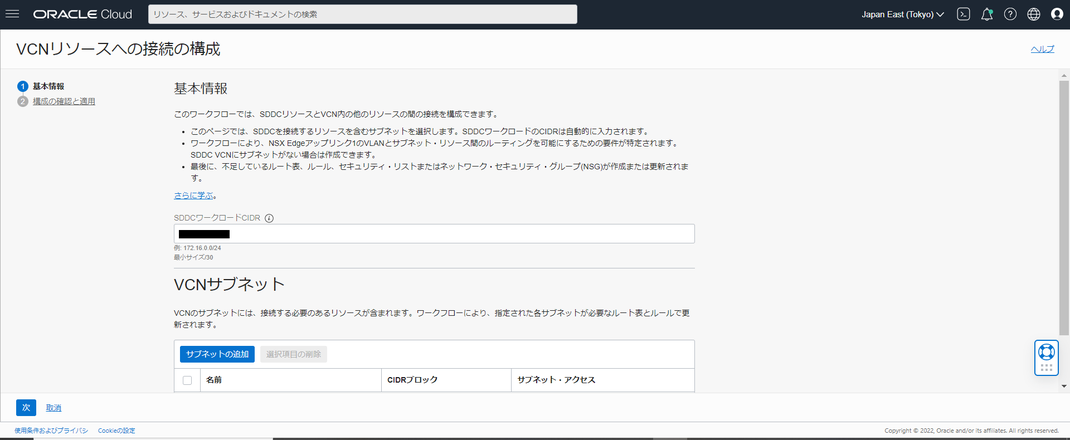The width and height of the screenshot is (1070, 440).
Task: Toggle the select-all checkbox in subnet table
Action: click(187, 380)
